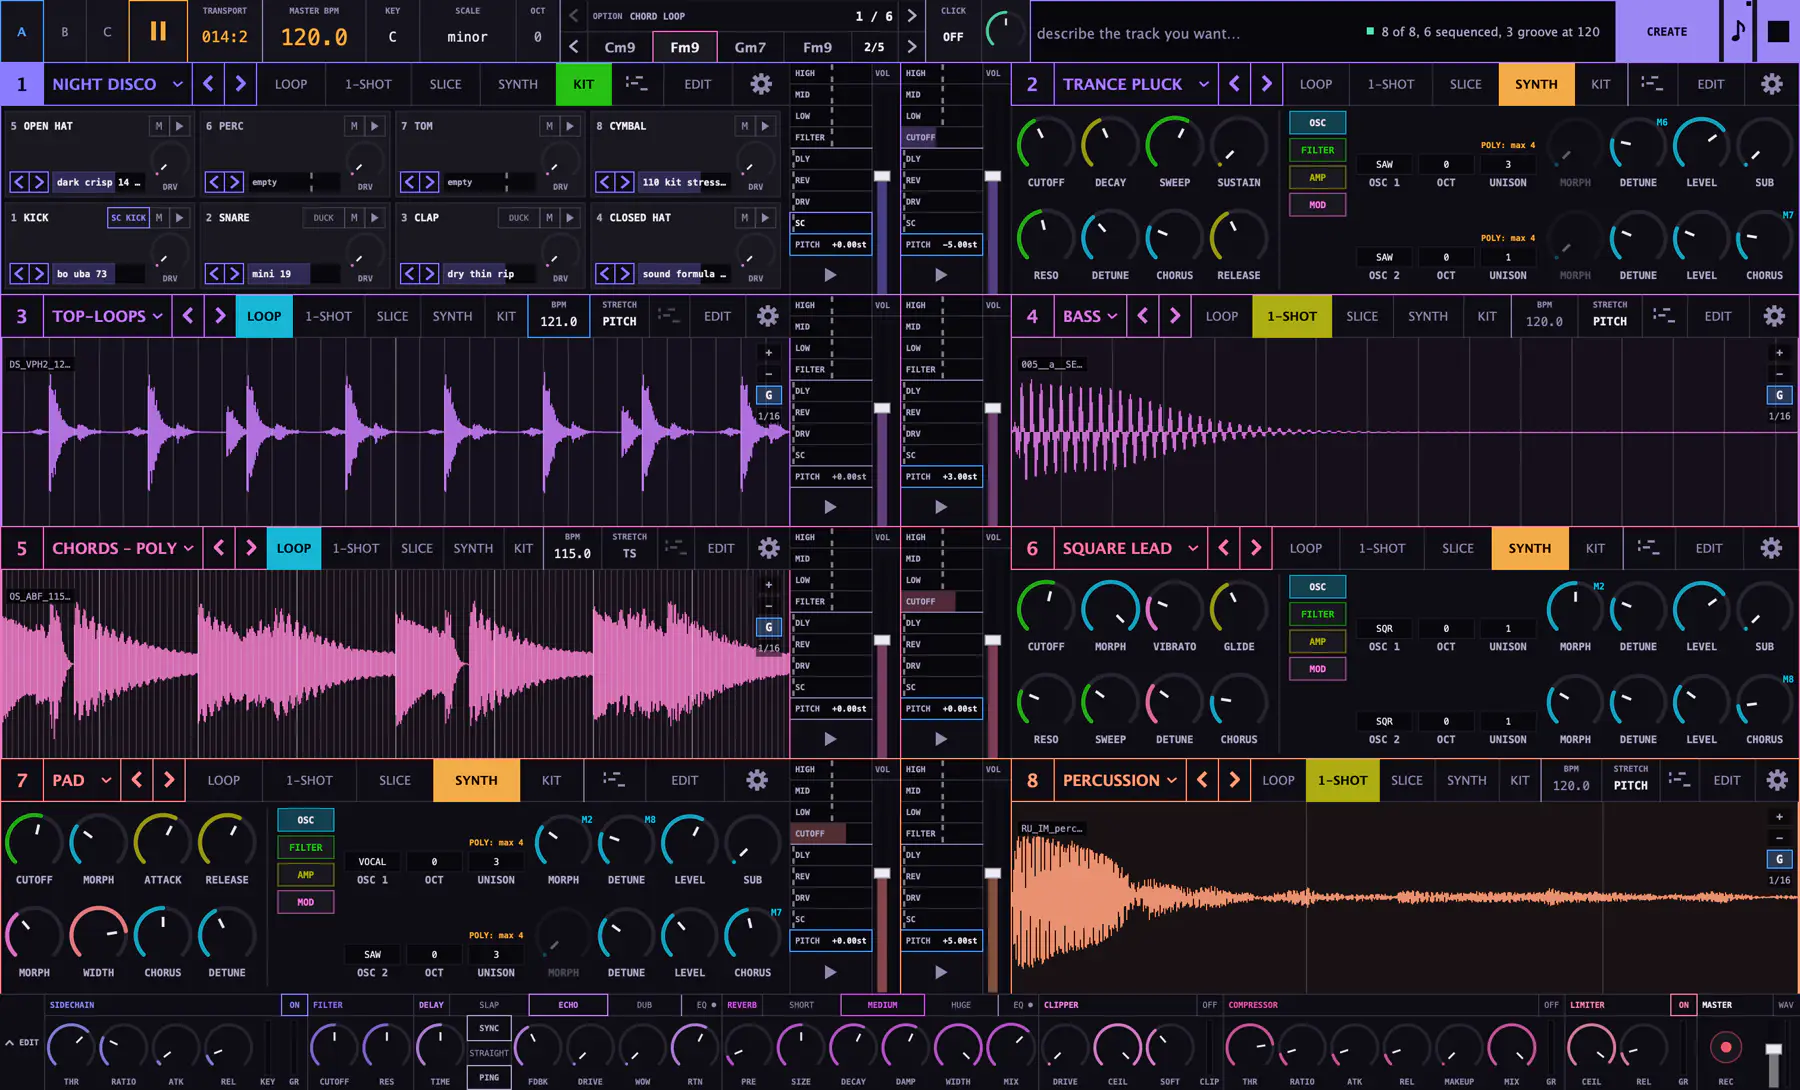
Task: Zoom in Top-Loops waveform with plus
Action: pos(768,352)
